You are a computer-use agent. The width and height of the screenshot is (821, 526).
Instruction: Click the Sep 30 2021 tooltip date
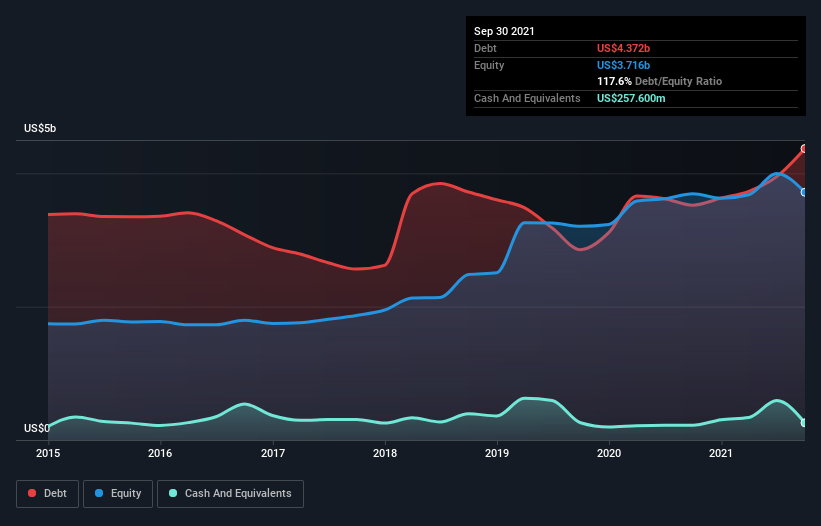(504, 31)
